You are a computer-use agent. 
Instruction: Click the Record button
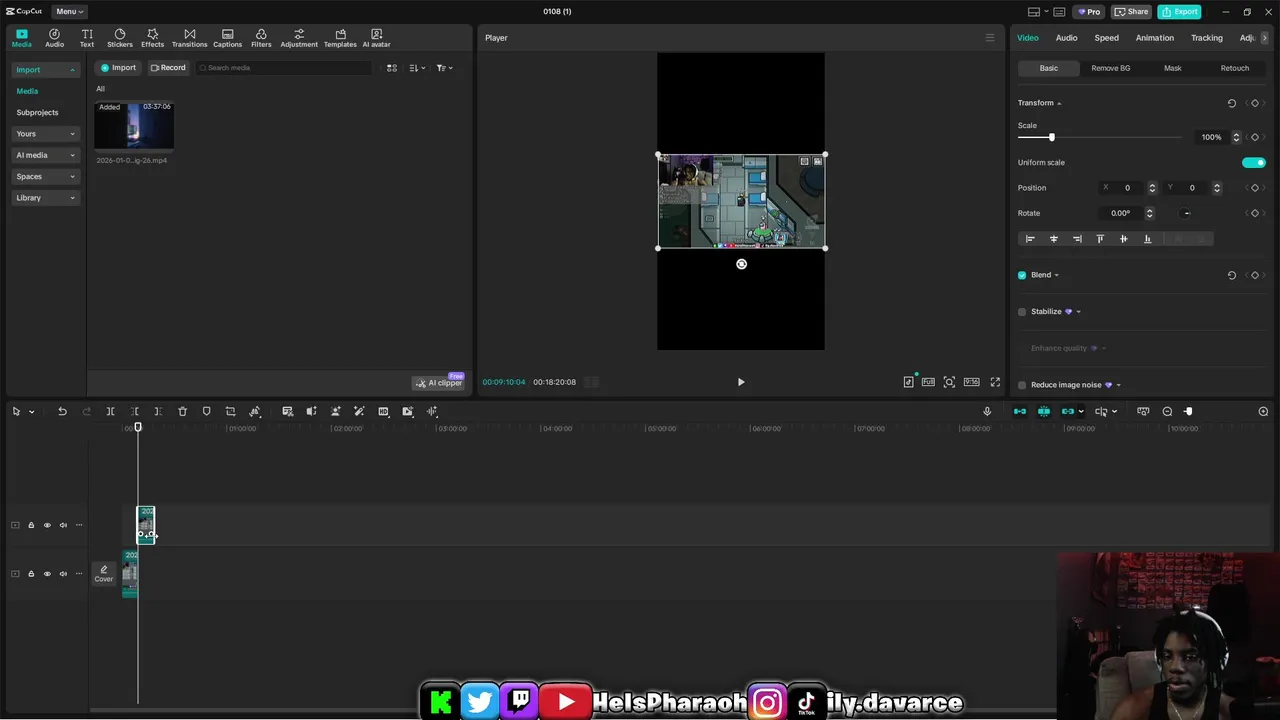pyautogui.click(x=168, y=68)
